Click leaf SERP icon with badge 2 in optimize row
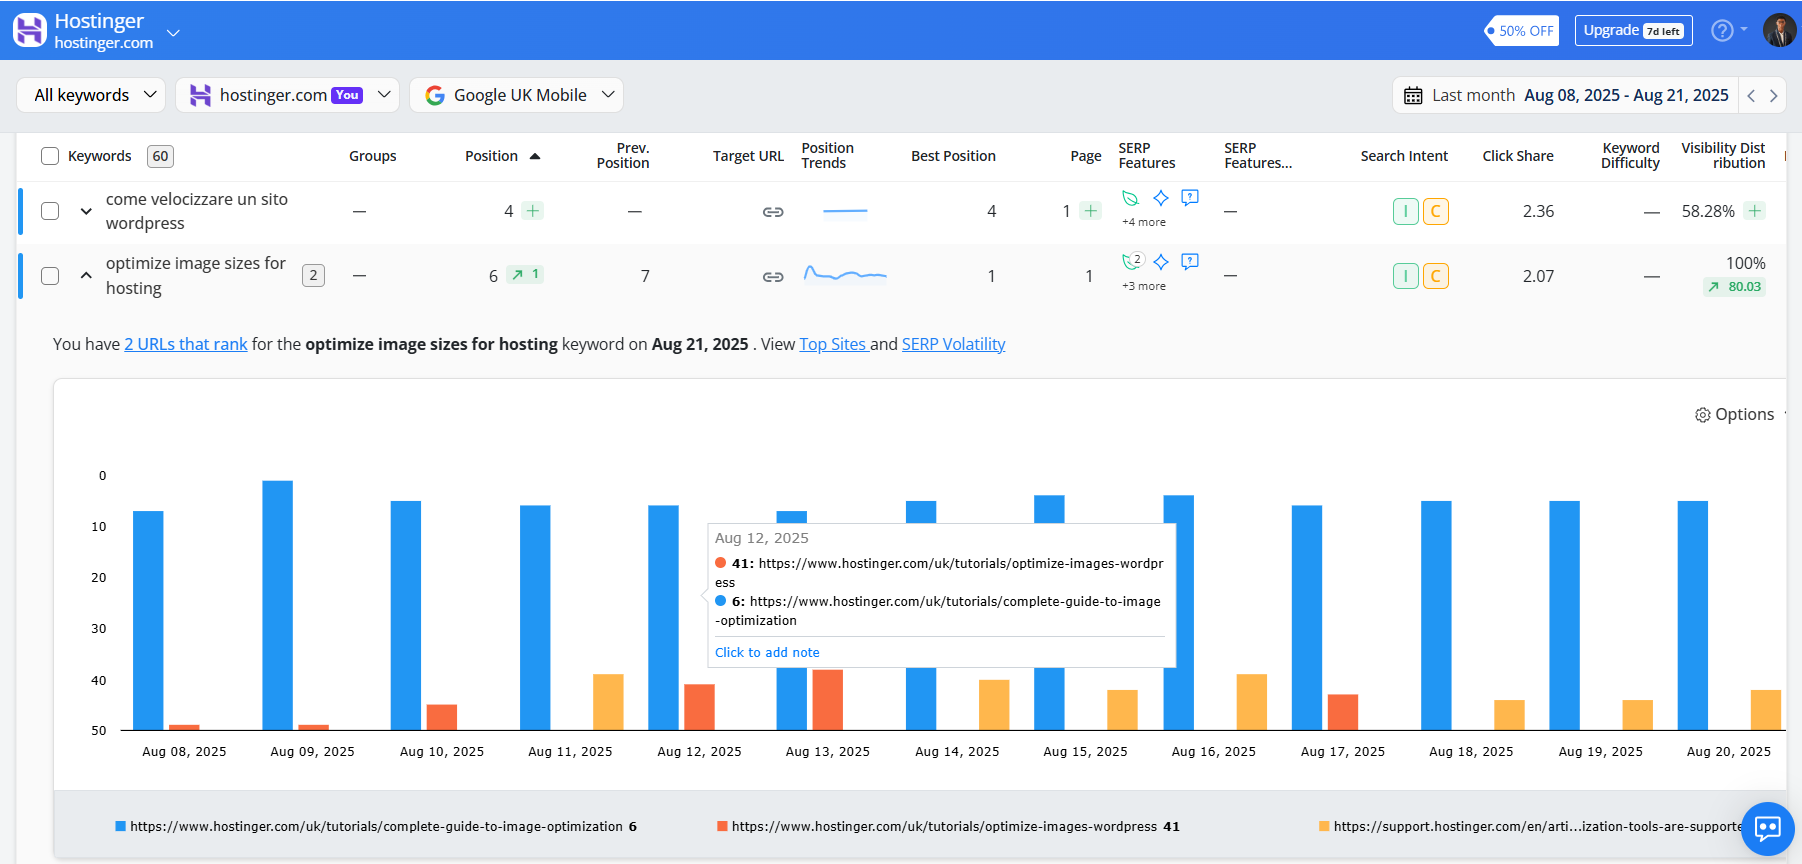1802x864 pixels. 1132,262
